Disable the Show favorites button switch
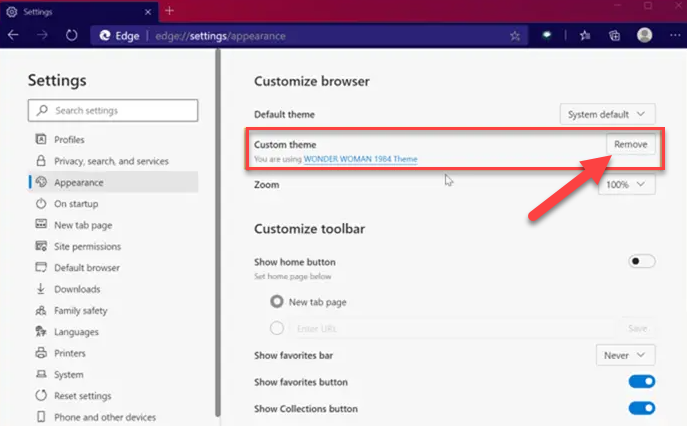This screenshot has height=426, width=687. click(641, 381)
